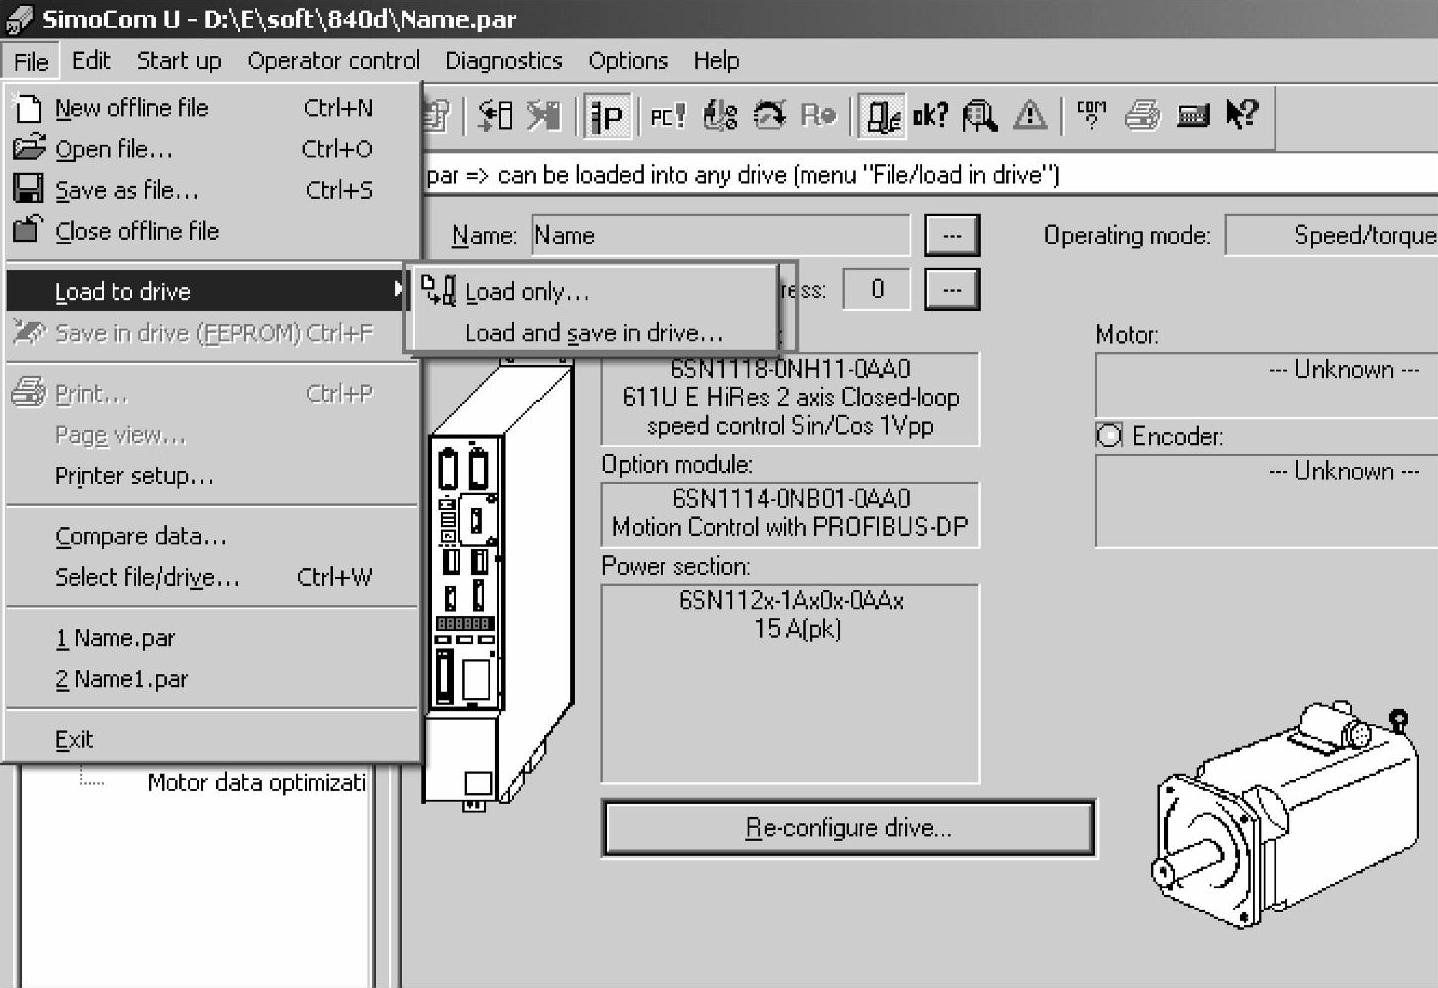The image size is (1438, 988).
Task: Click the Re-configure drive... button
Action: click(849, 828)
